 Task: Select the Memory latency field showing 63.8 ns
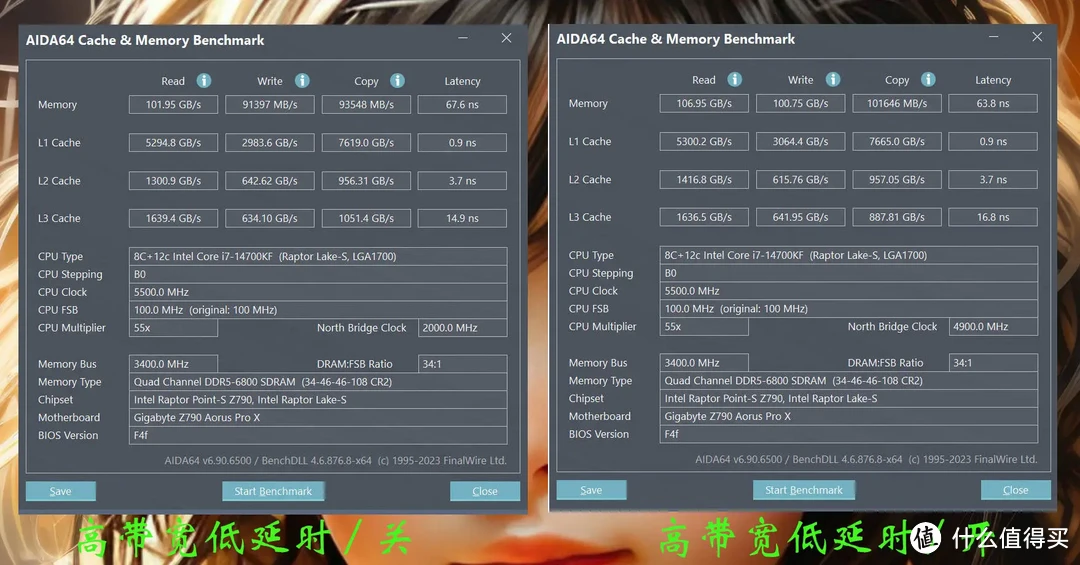coord(992,104)
